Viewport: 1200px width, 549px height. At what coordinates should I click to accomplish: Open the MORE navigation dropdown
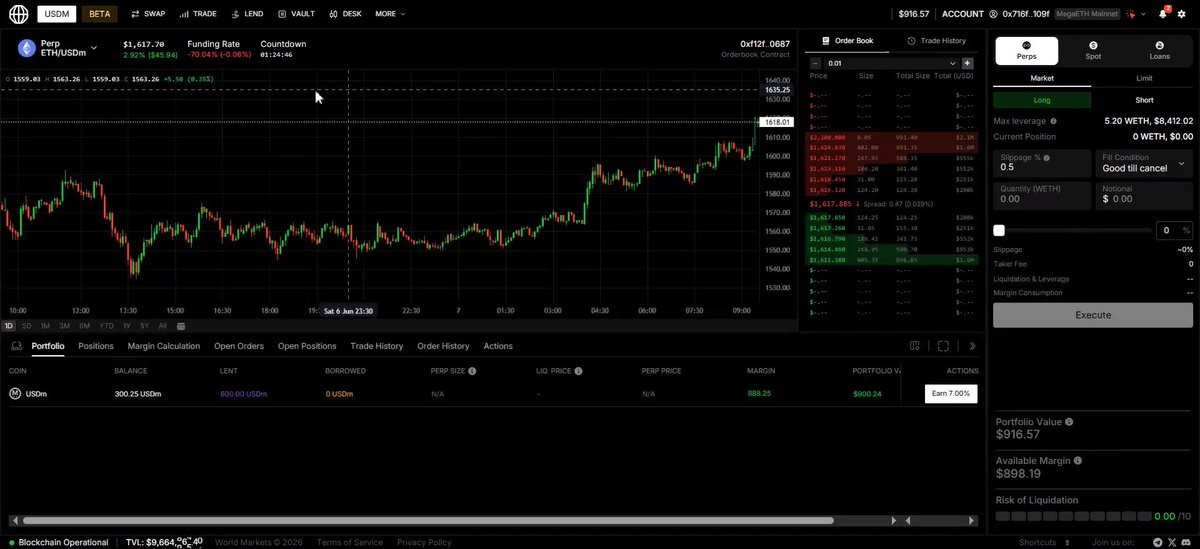tap(390, 14)
